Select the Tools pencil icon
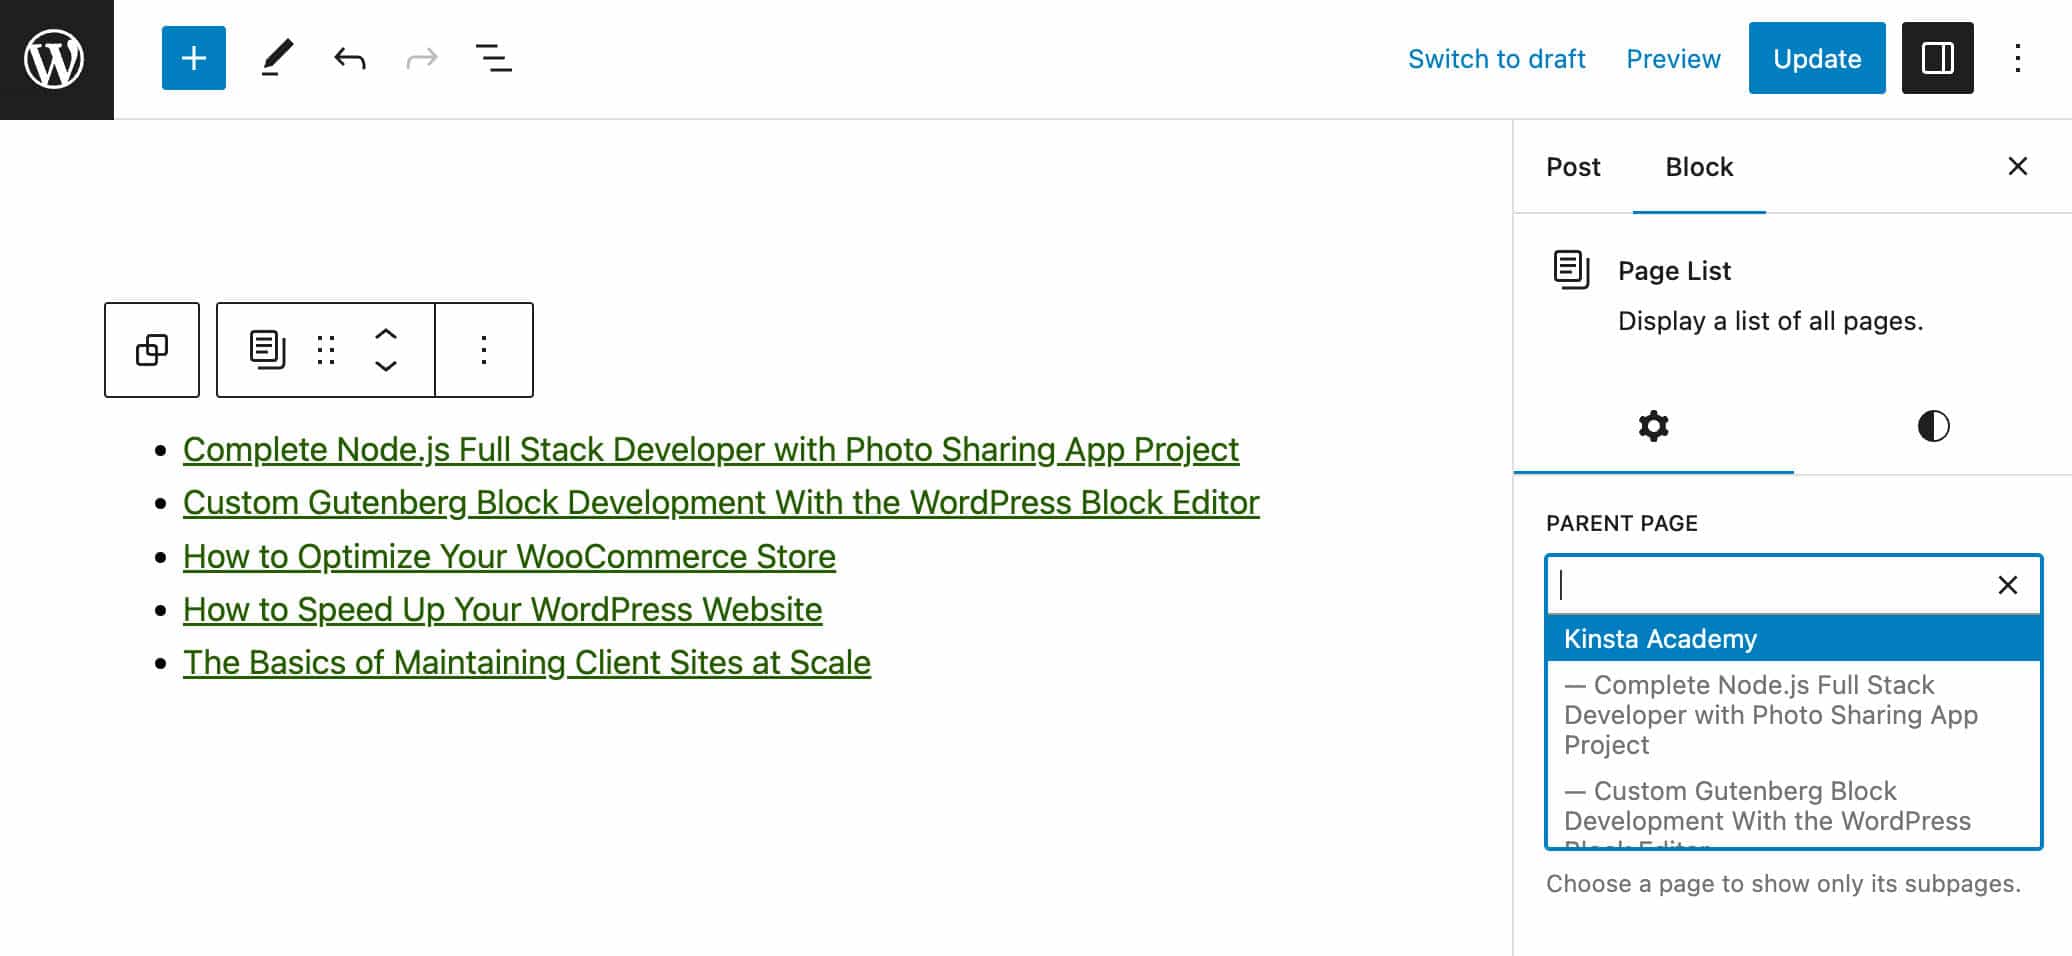The height and width of the screenshot is (956, 2072). tap(277, 58)
